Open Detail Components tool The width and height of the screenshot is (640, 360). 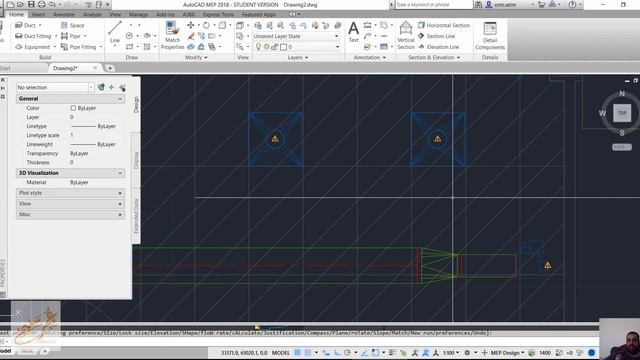click(x=490, y=36)
